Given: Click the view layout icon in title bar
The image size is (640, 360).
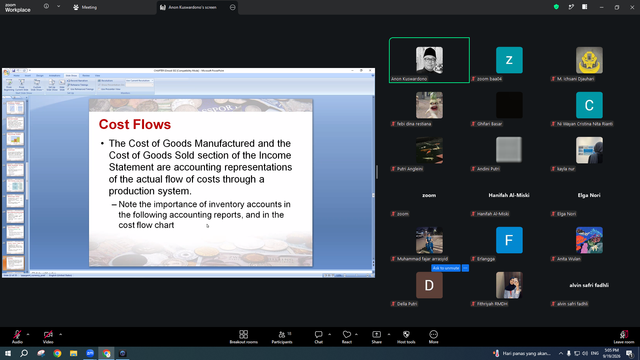Looking at the screenshot, I should [585, 7].
